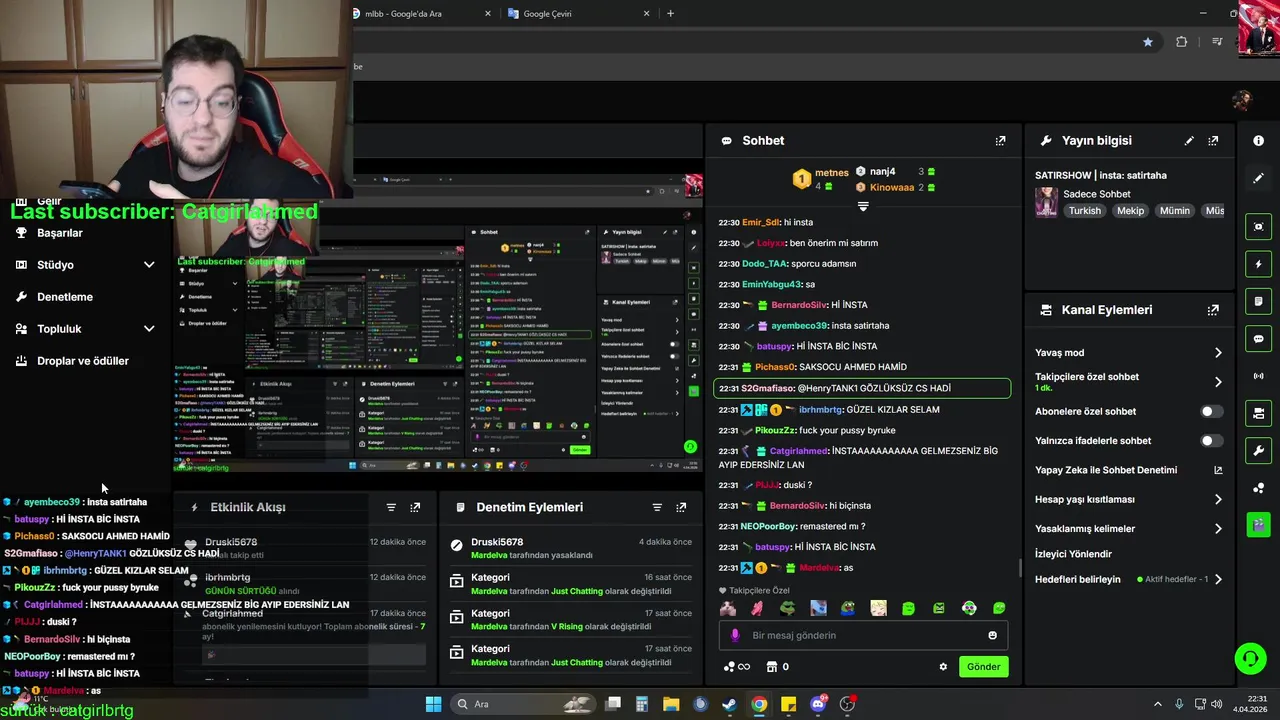Open the Denetim Eylemleri filter icon
Image resolution: width=1280 pixels, height=720 pixels.
pyautogui.click(x=657, y=507)
